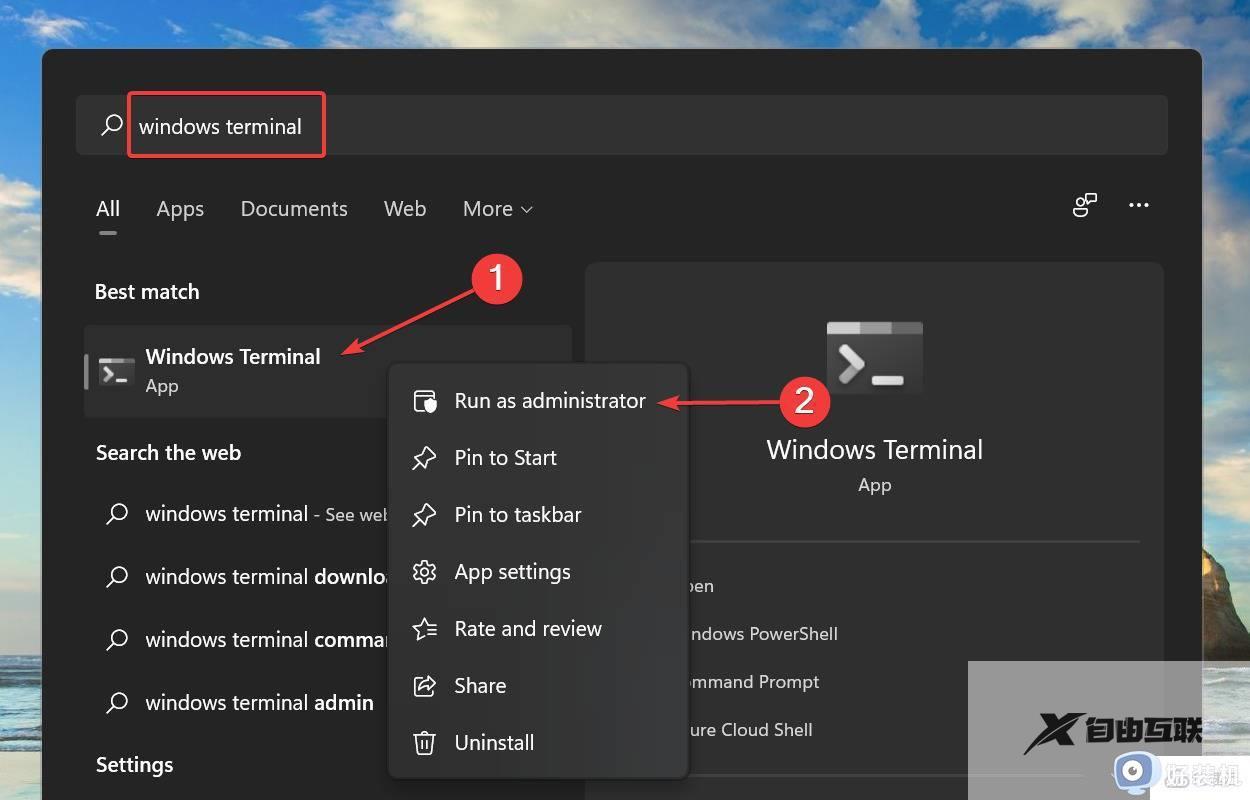The width and height of the screenshot is (1250, 800).
Task: Expand the More filter dropdown
Action: [497, 208]
